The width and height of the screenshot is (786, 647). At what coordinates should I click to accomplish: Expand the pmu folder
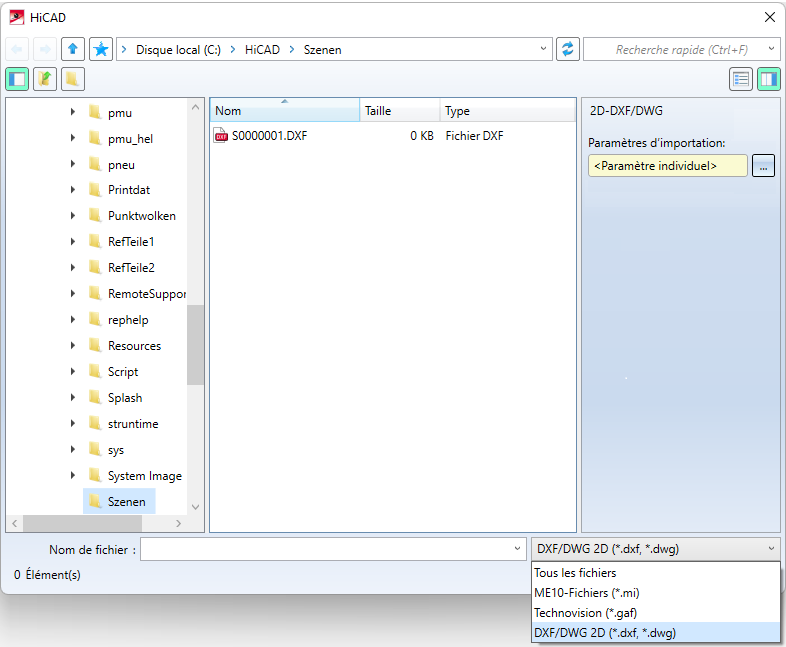point(73,112)
